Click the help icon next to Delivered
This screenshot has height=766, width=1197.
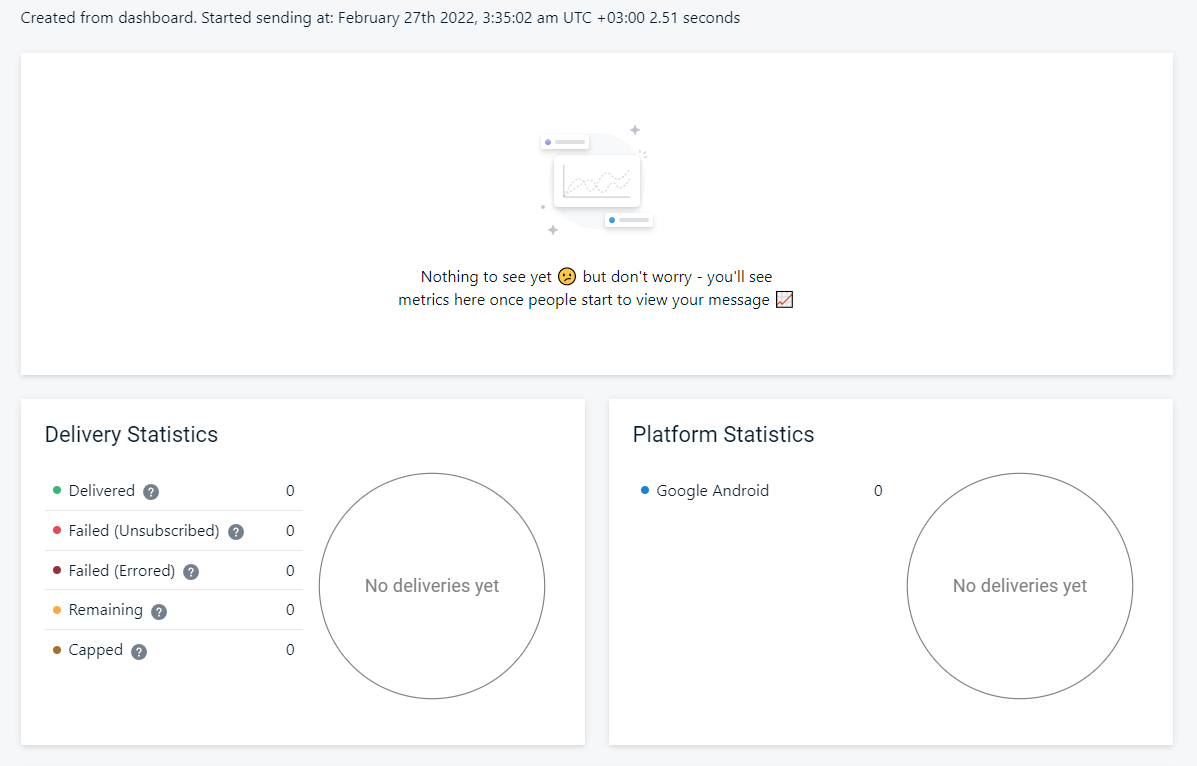[150, 491]
